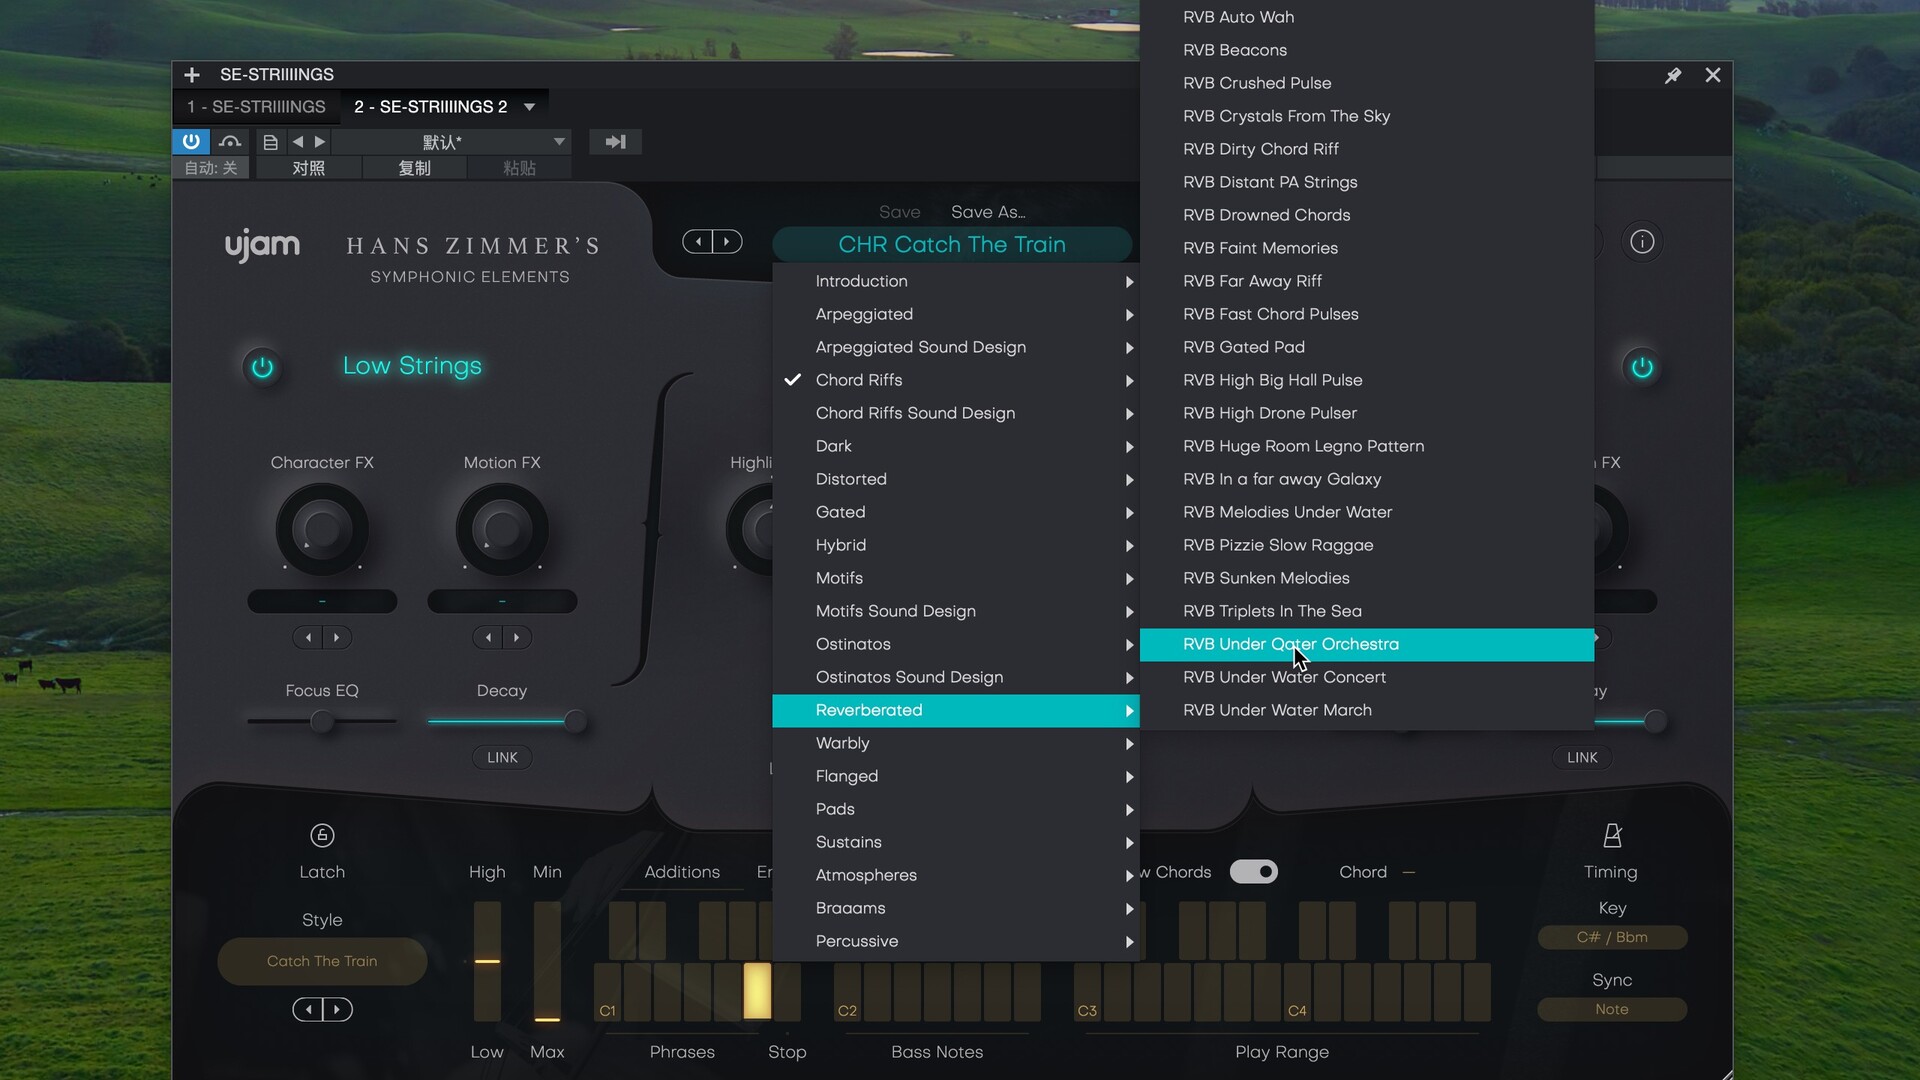Select Chord Riffs menu category
The height and width of the screenshot is (1080, 1920).
(956, 381)
